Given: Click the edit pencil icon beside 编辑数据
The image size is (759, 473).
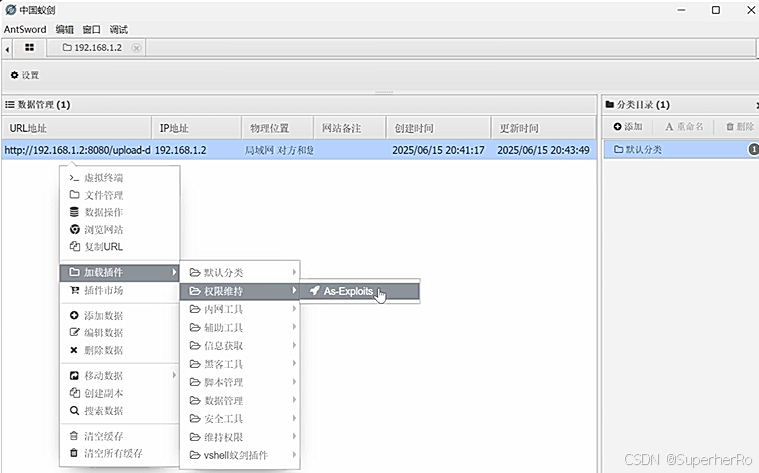Looking at the screenshot, I should point(74,333).
